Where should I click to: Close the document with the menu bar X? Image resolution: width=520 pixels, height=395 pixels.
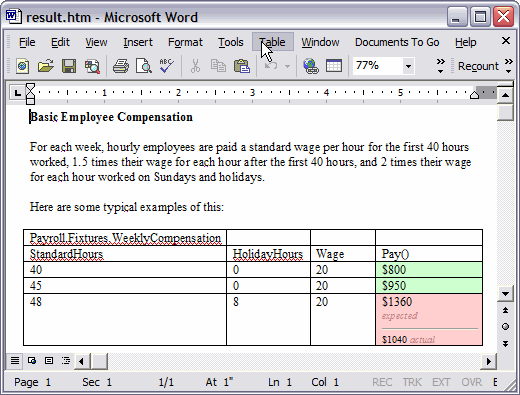click(x=506, y=41)
